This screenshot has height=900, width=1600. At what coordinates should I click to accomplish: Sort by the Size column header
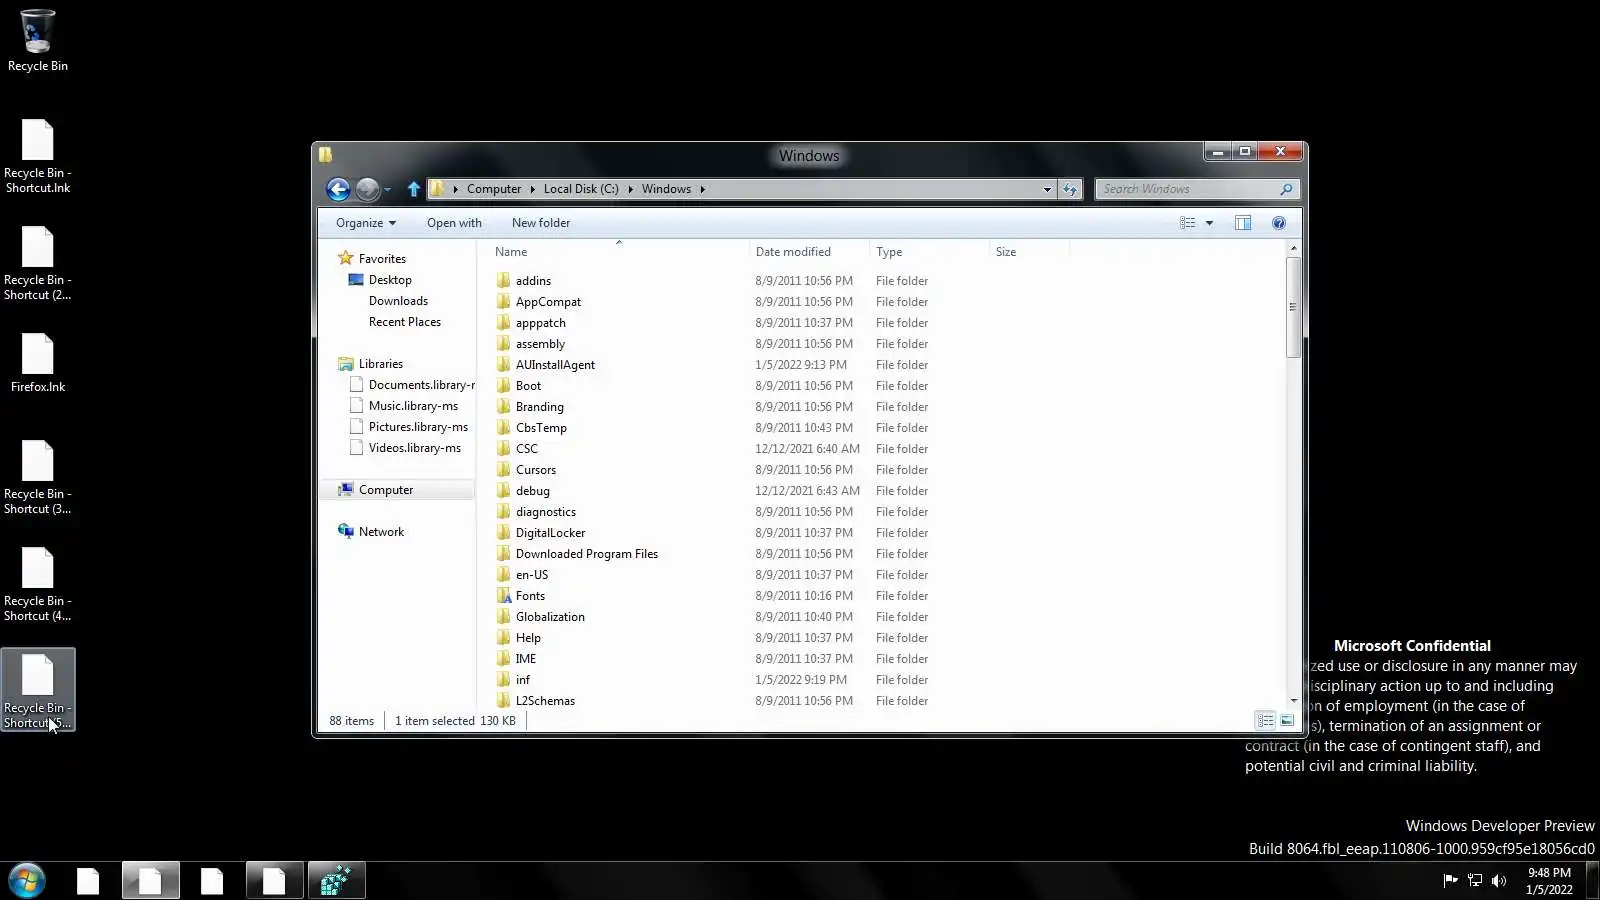tap(1029, 252)
